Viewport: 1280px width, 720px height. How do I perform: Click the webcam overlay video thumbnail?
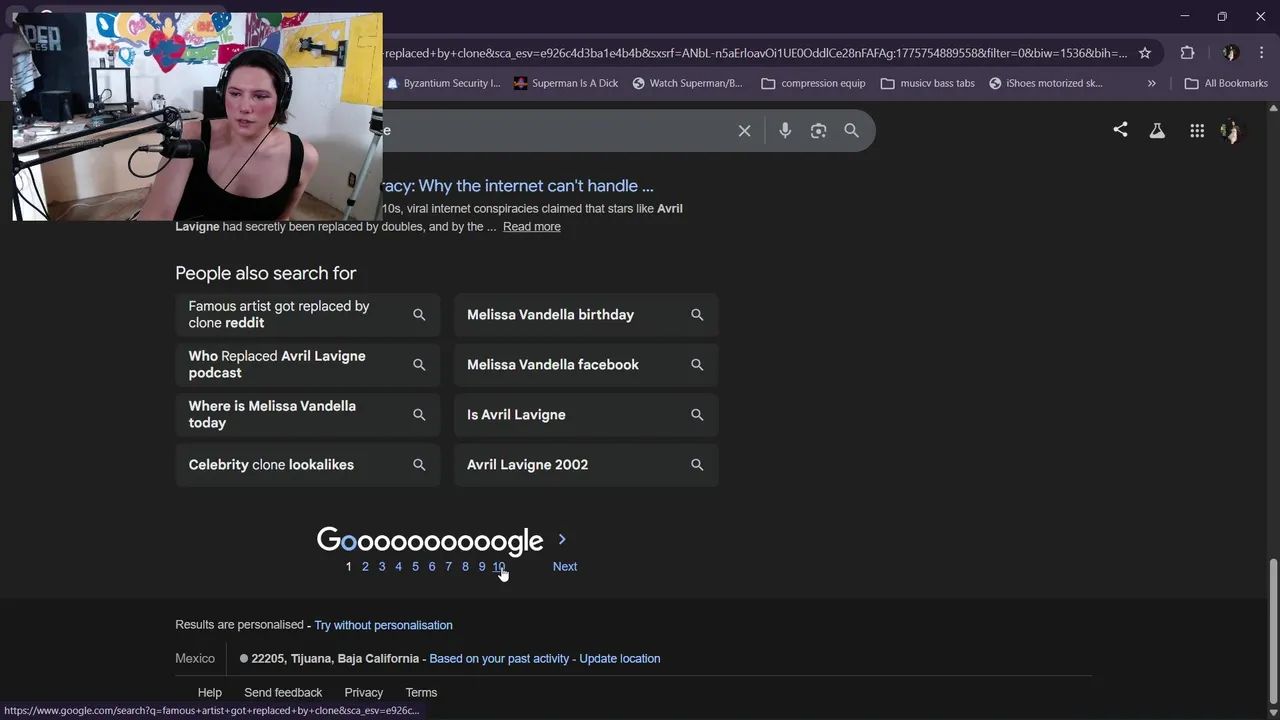point(197,116)
